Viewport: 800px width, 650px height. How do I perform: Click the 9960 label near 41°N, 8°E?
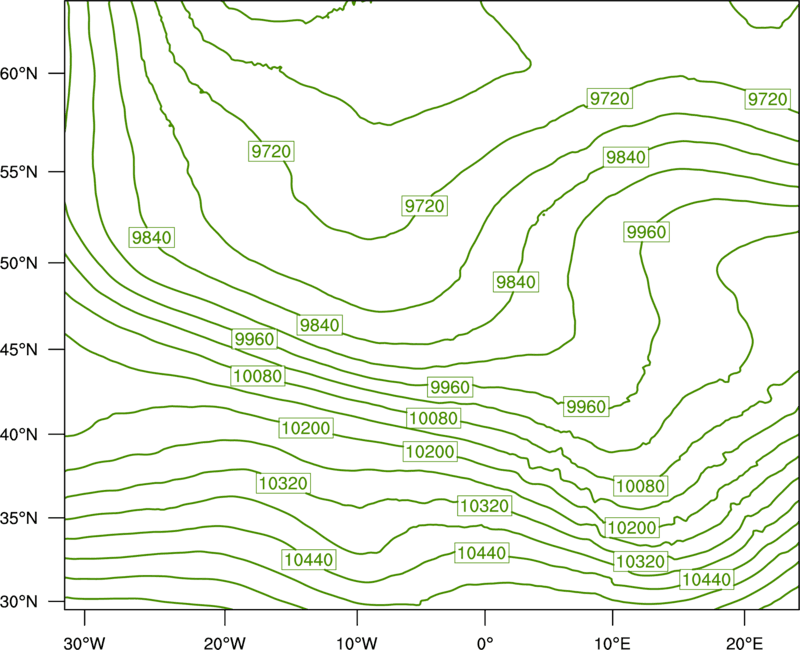(x=586, y=406)
